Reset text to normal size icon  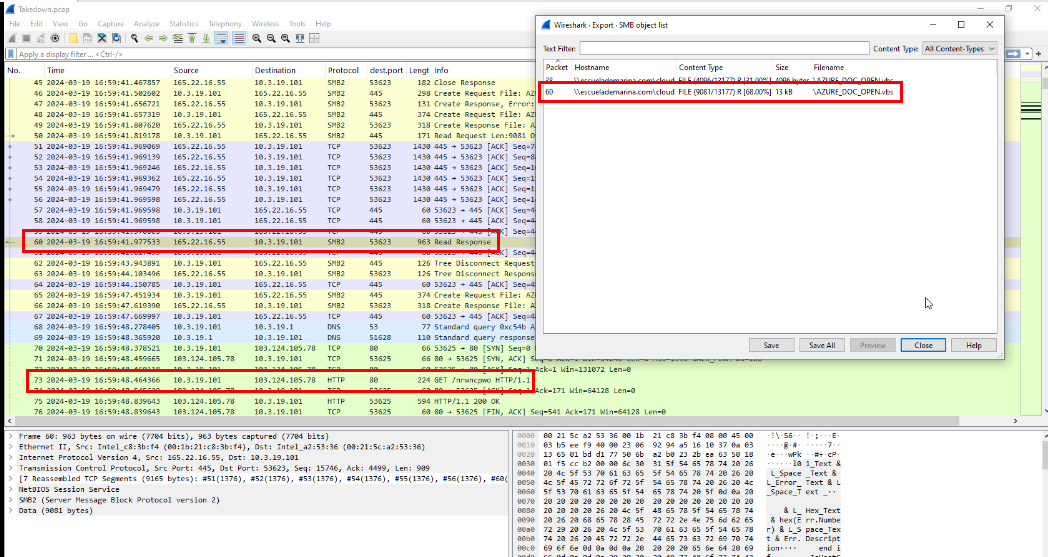click(285, 39)
